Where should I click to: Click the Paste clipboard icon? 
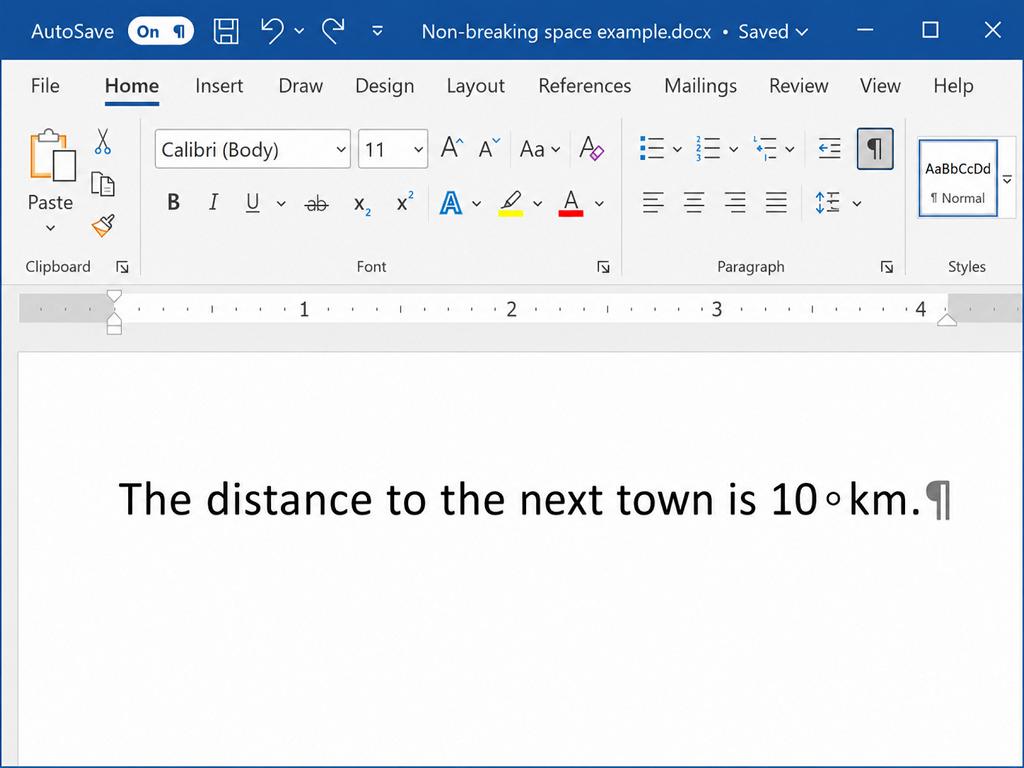point(52,155)
